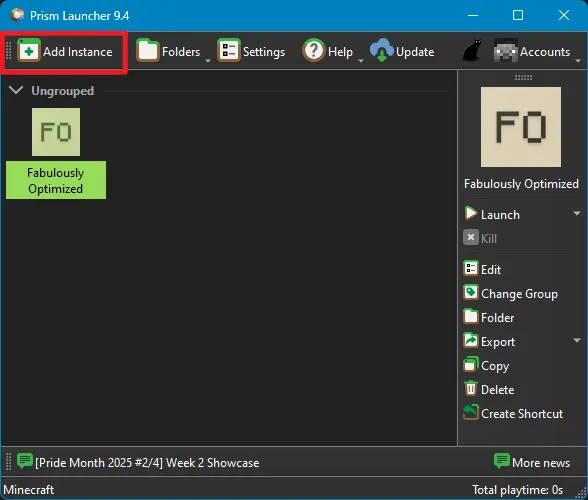The image size is (588, 500).
Task: Click the Prism Launcher title bar logo
Action: point(17,15)
